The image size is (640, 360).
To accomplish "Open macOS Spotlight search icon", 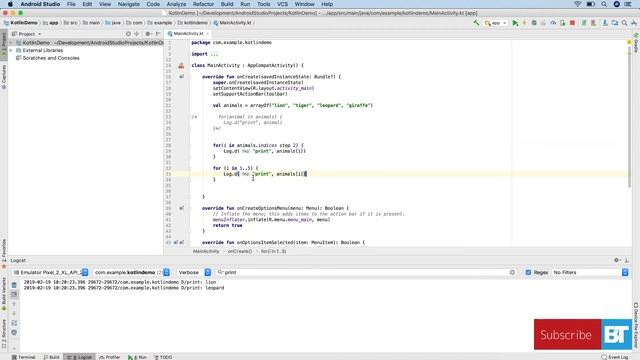I will click(604, 4).
